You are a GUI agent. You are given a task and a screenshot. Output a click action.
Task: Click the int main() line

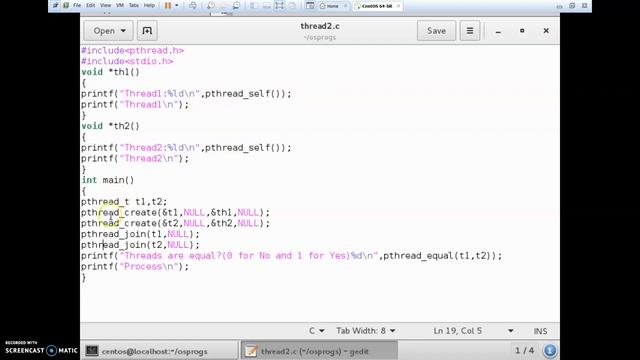click(108, 180)
